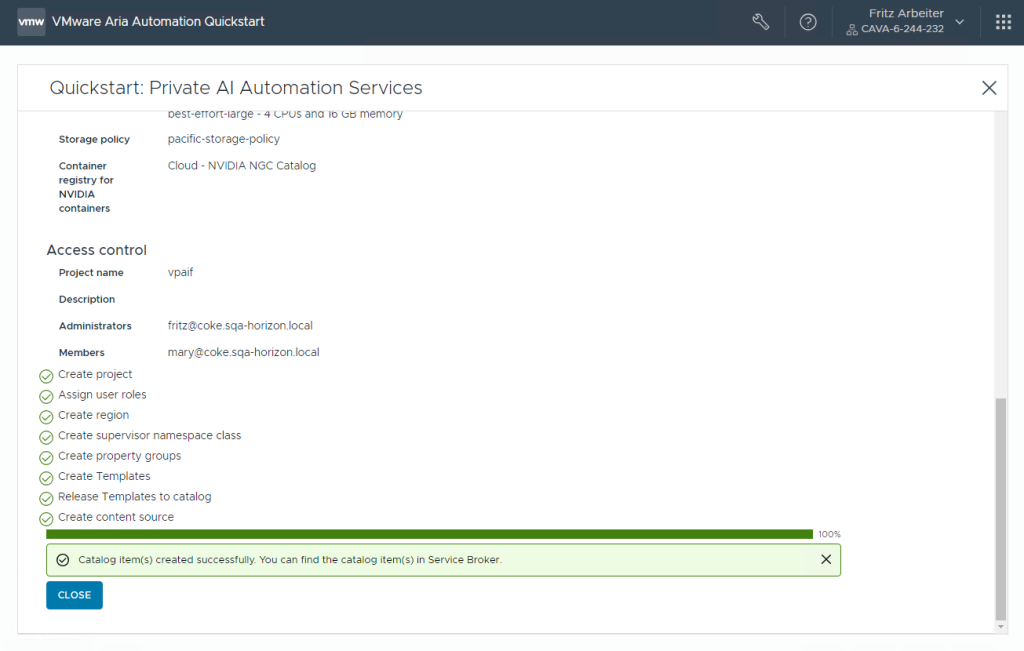Click the 'Administrators' label
Viewport: 1024px width, 651px height.
point(95,326)
